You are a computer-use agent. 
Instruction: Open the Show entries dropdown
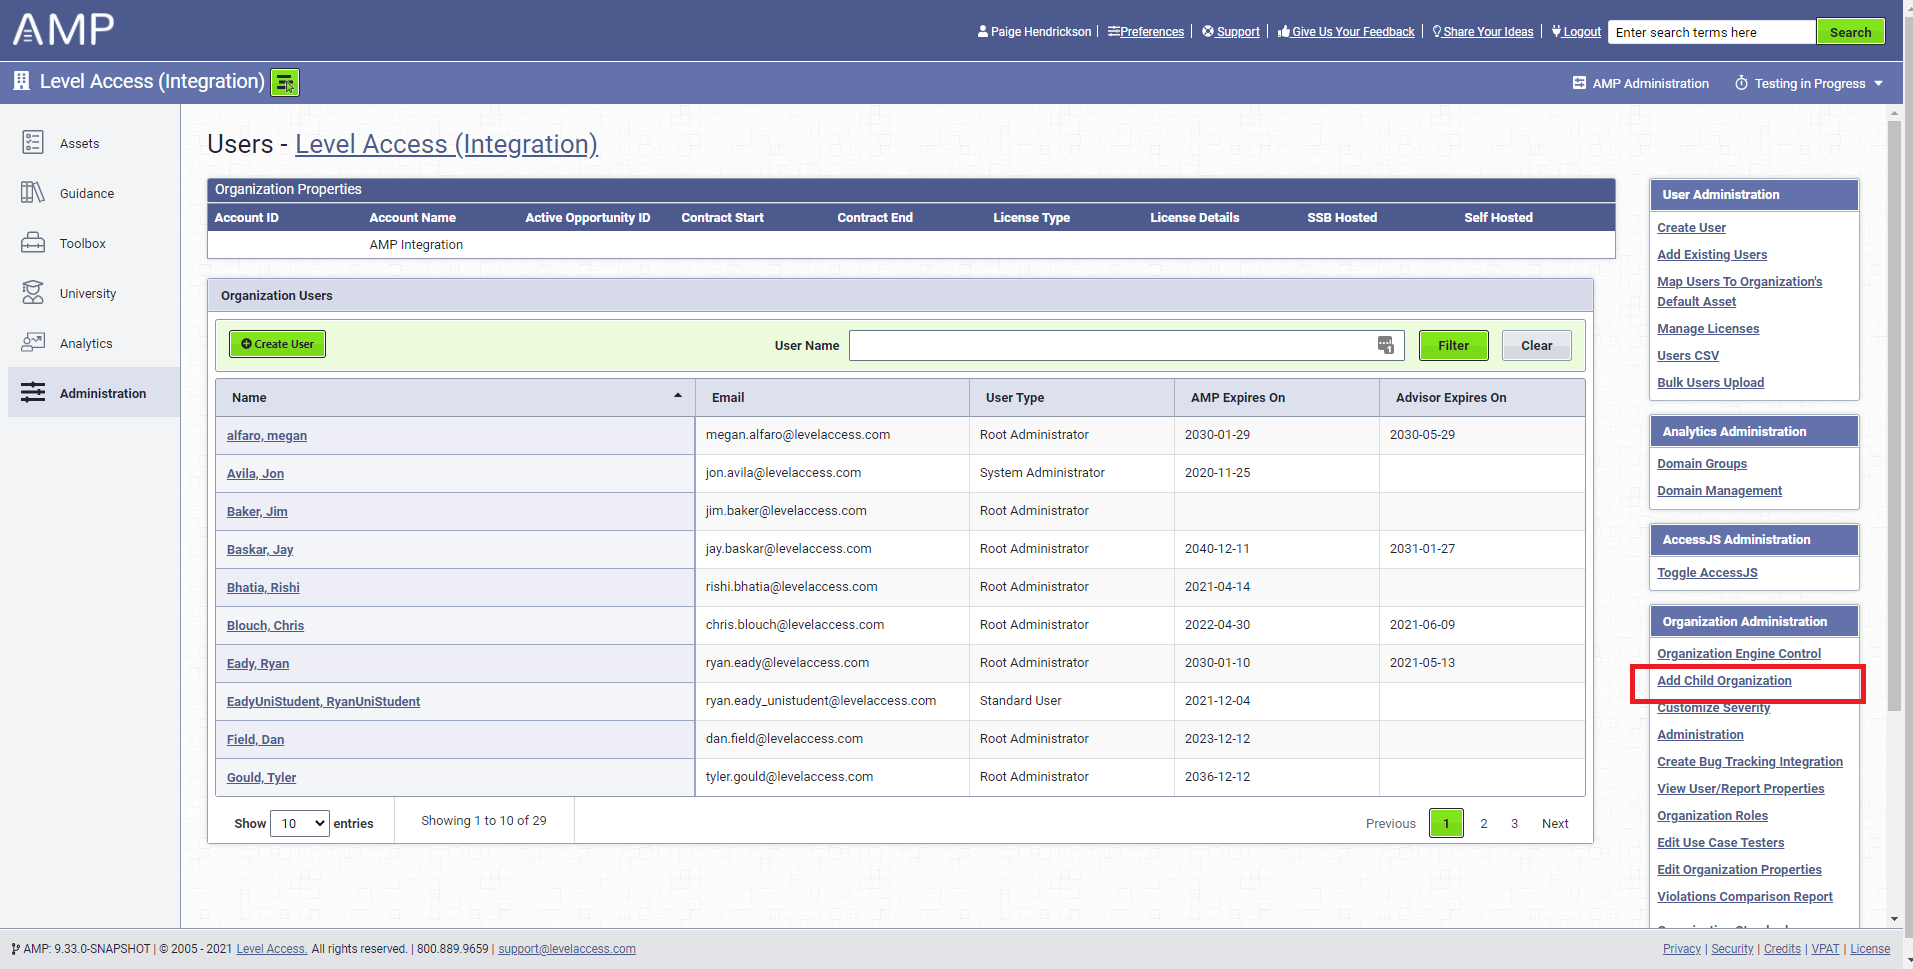300,823
